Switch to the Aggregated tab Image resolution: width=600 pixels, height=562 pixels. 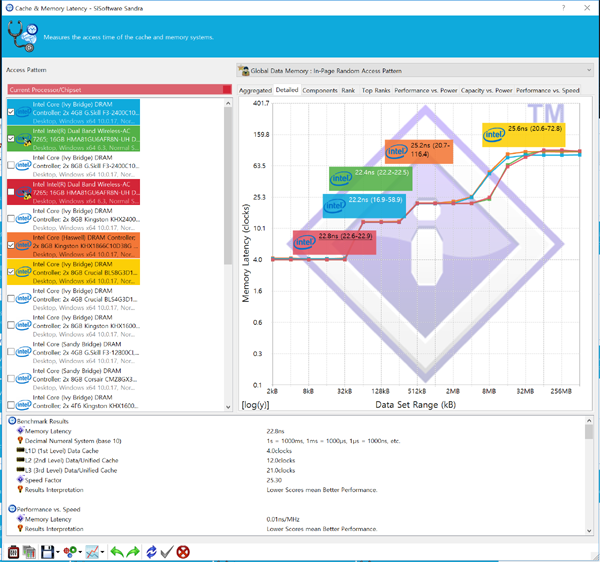click(255, 90)
